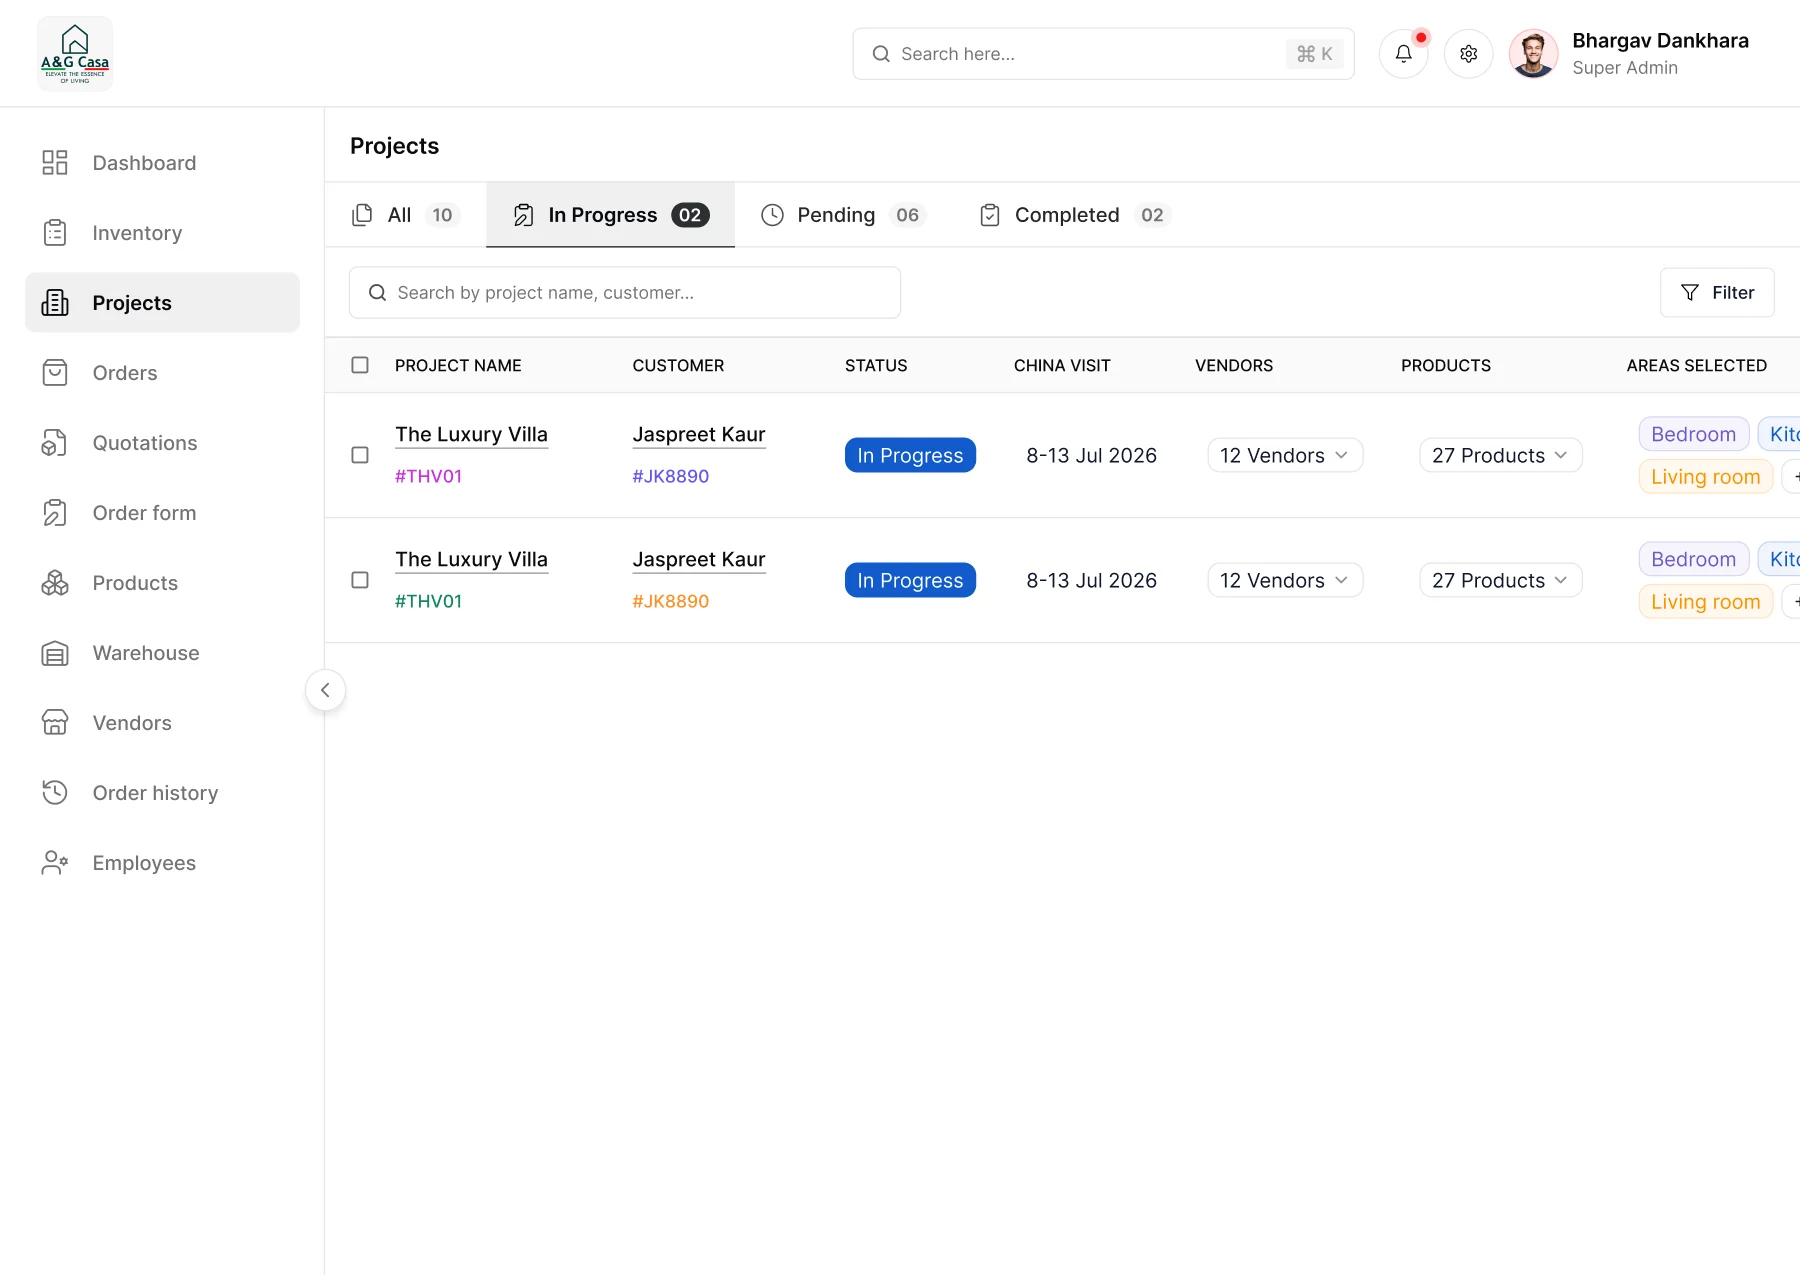
Task: Open the Filter button
Action: [x=1717, y=292]
